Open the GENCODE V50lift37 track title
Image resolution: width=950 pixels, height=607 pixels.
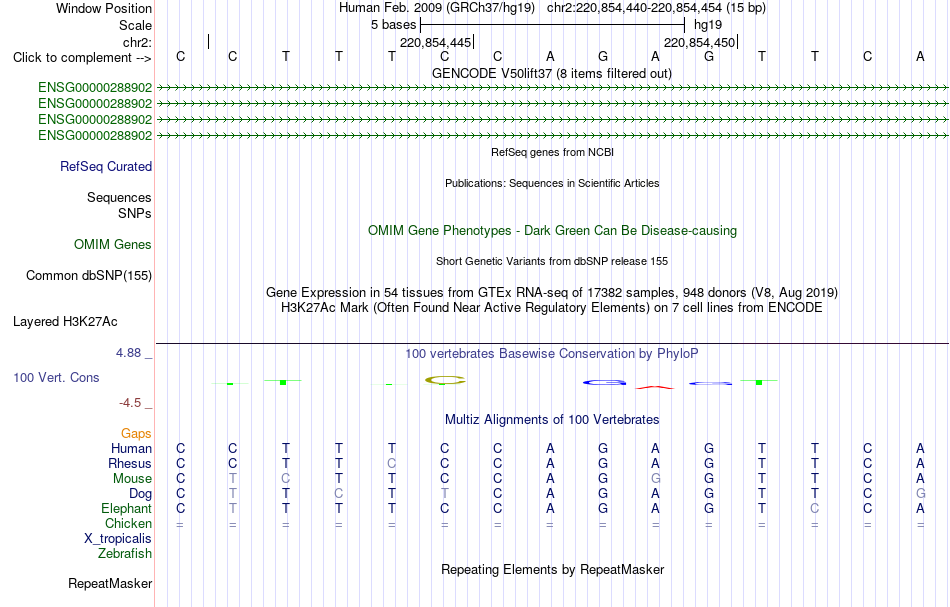click(x=552, y=74)
